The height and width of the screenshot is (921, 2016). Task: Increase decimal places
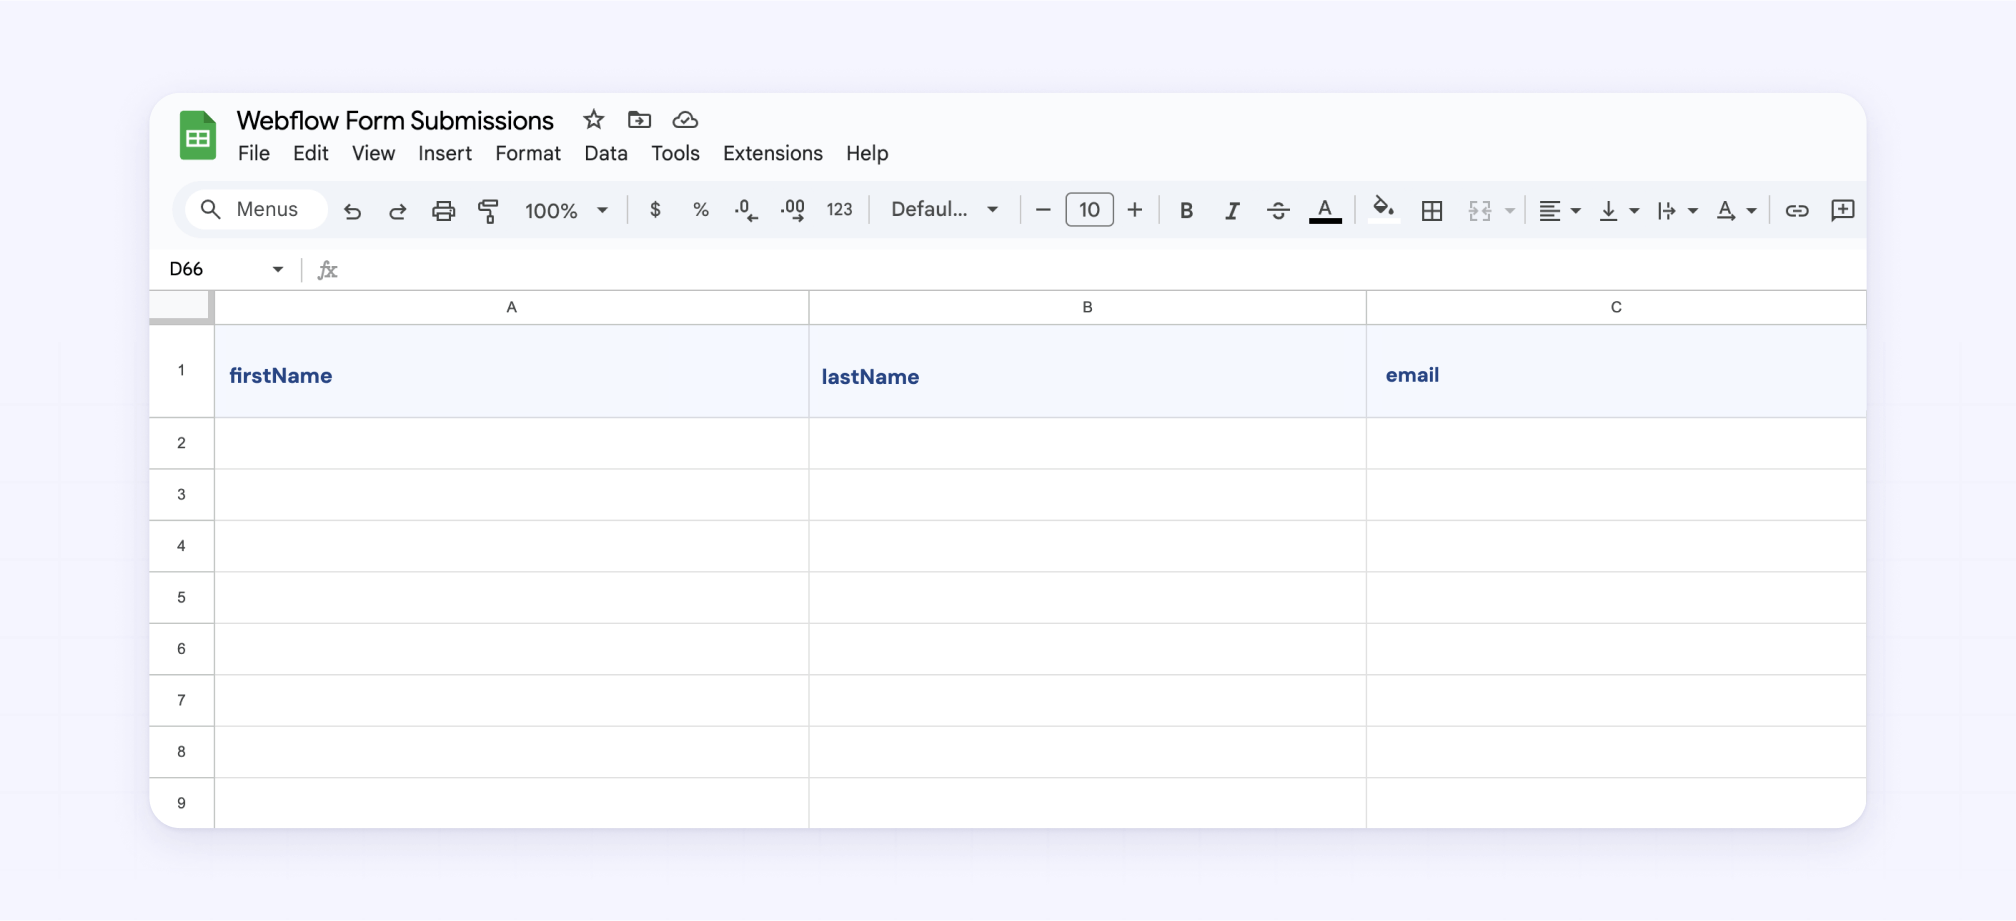tap(793, 210)
